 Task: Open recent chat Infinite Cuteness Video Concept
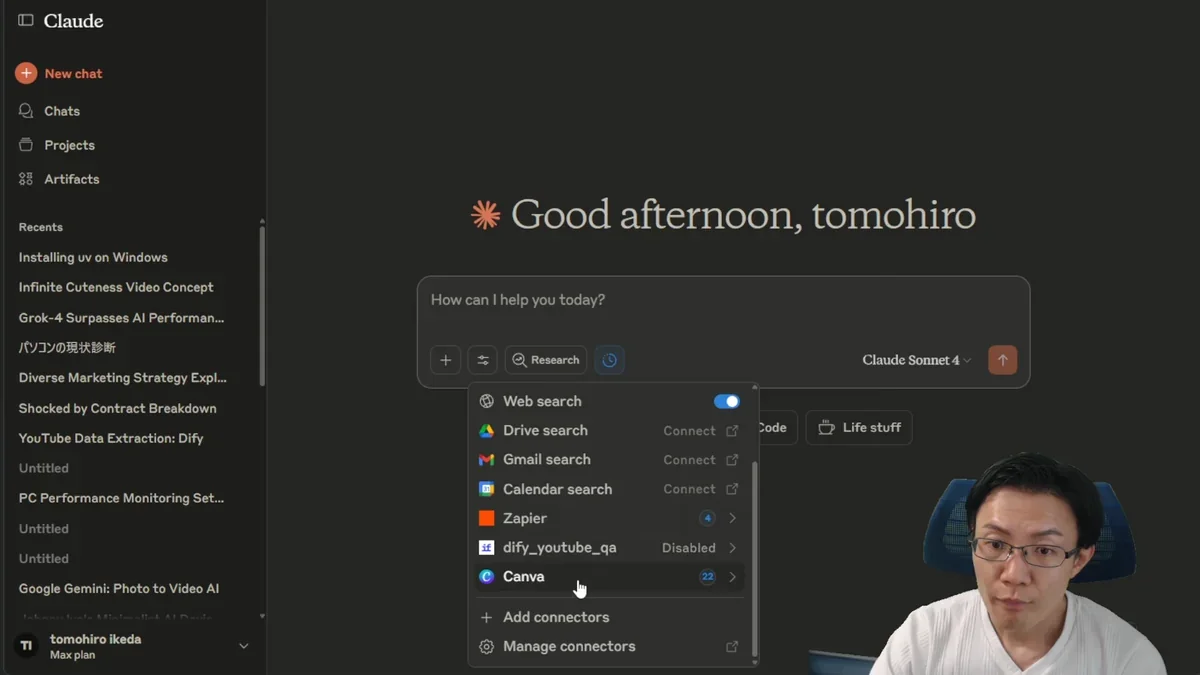click(x=116, y=287)
